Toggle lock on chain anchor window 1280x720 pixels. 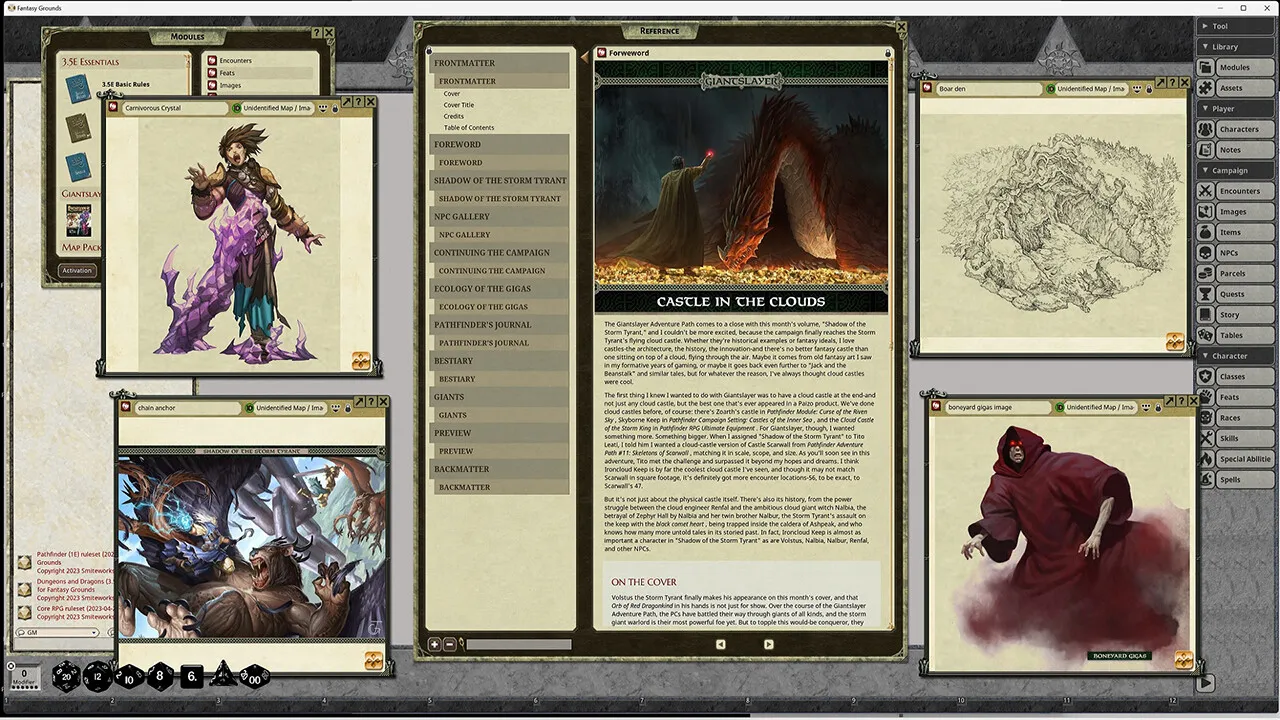348,408
